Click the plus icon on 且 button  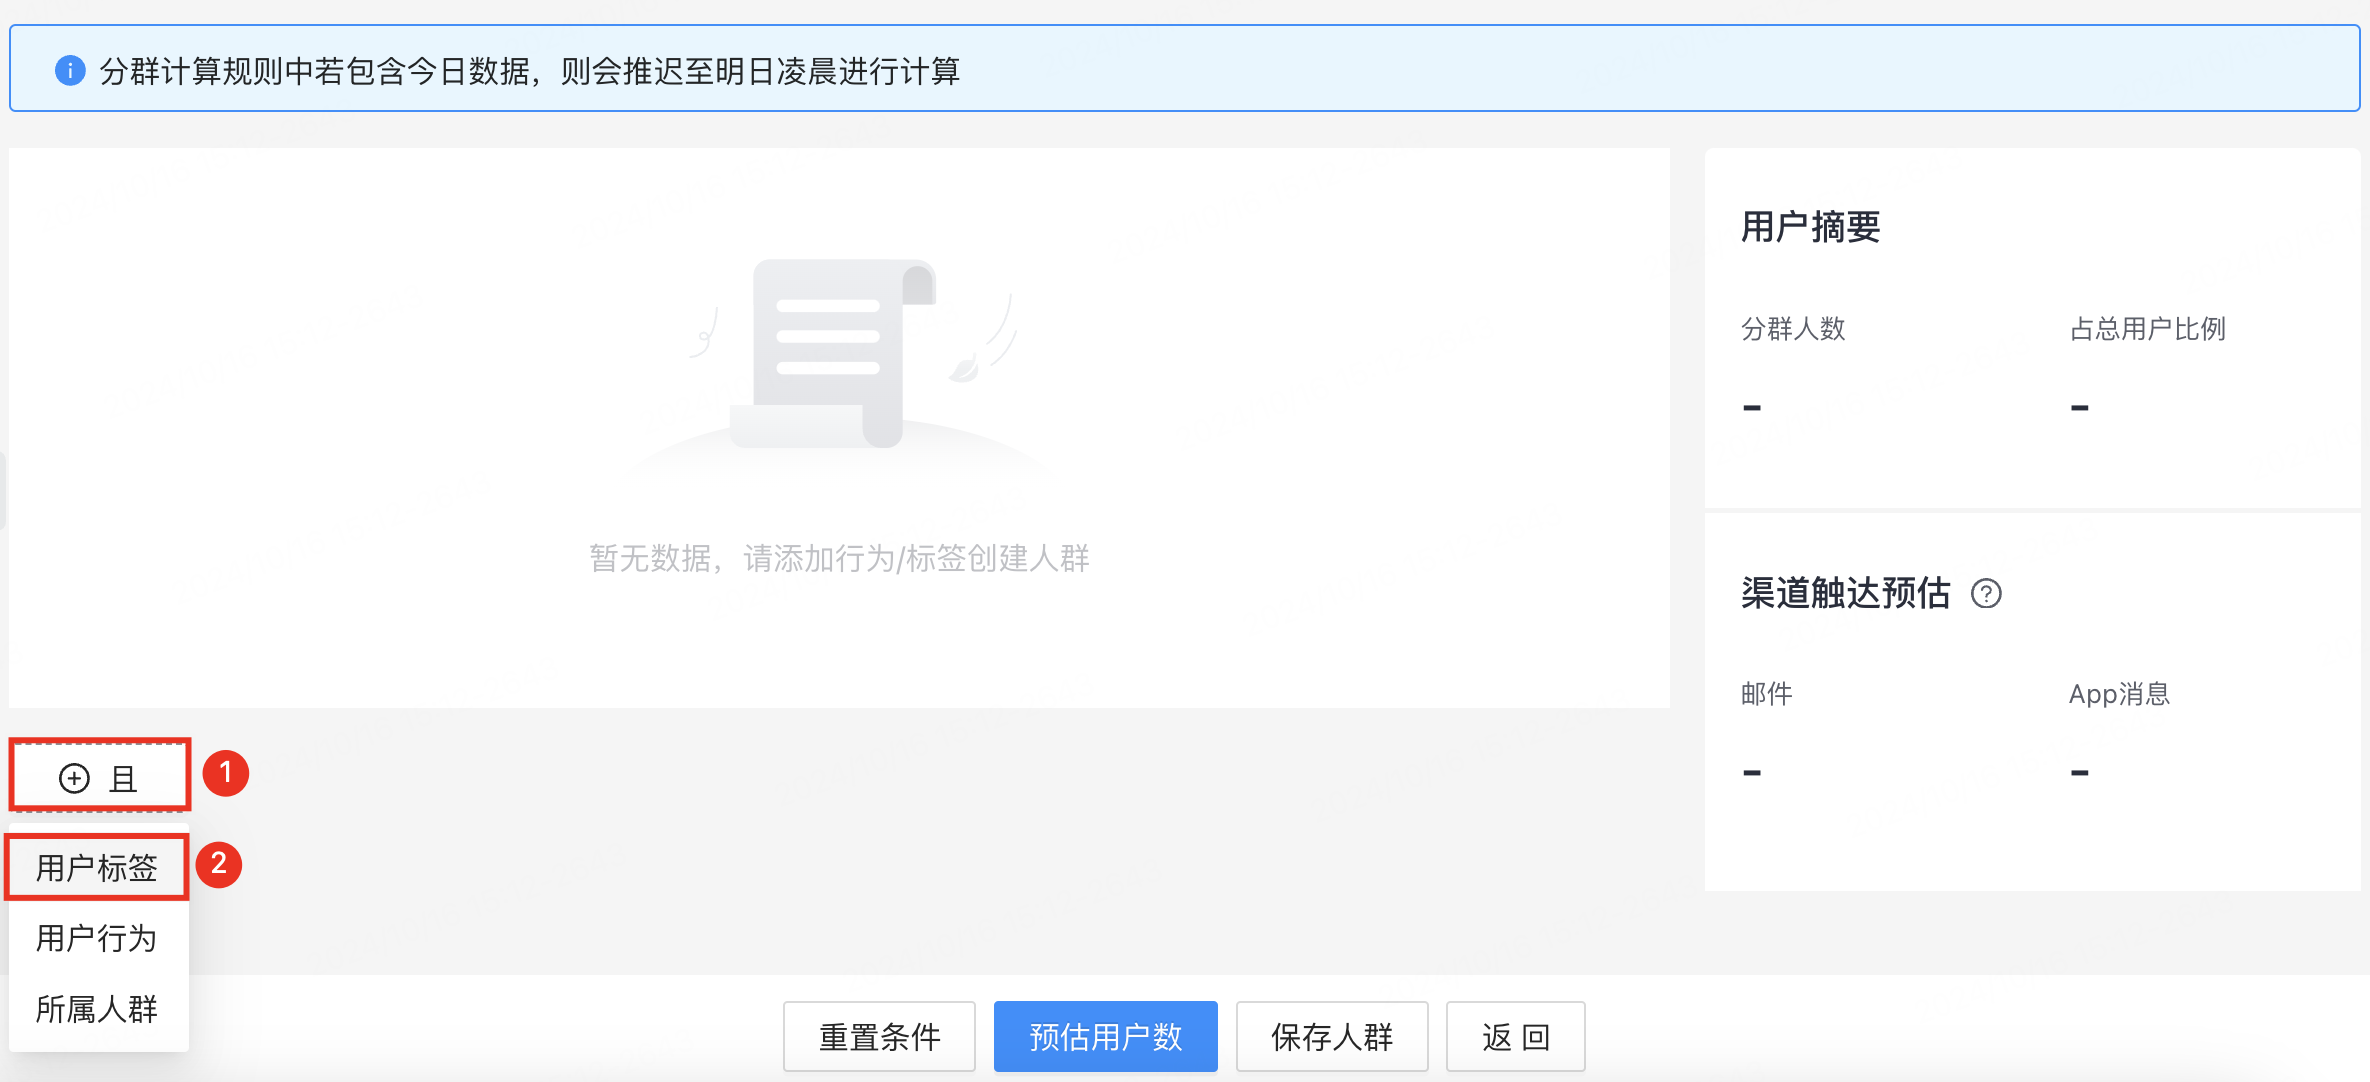74,778
